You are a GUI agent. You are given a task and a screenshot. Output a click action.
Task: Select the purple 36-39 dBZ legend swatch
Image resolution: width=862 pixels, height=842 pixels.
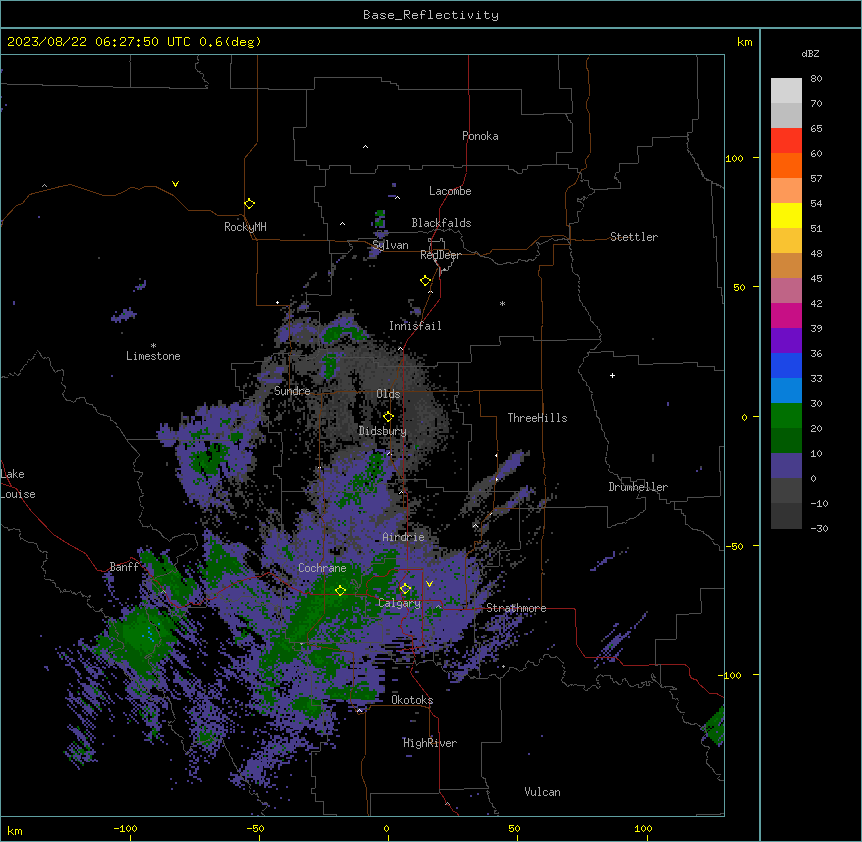pyautogui.click(x=786, y=341)
